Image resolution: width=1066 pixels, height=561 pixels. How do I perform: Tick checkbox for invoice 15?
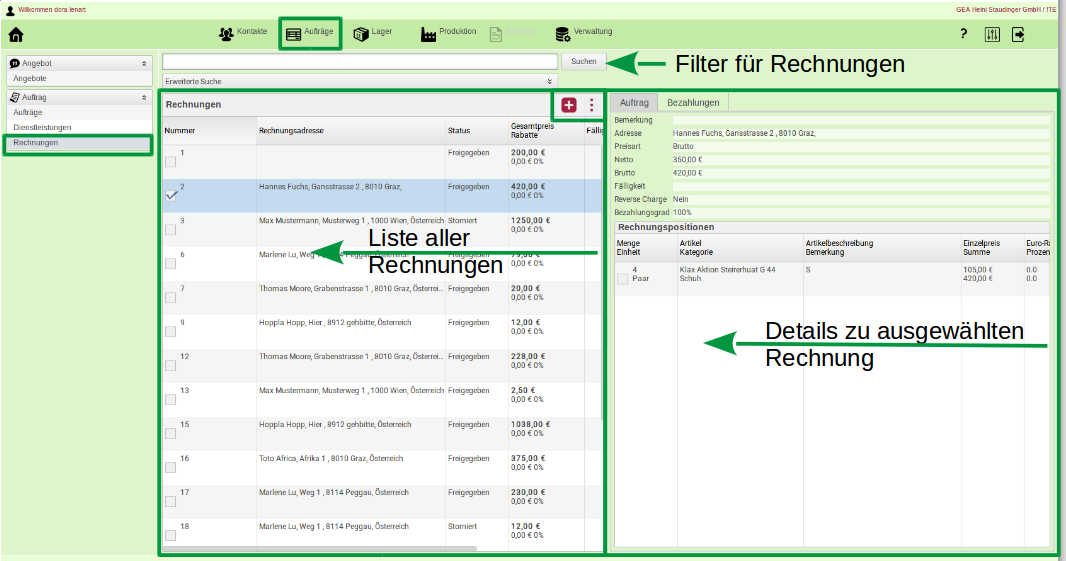click(171, 434)
